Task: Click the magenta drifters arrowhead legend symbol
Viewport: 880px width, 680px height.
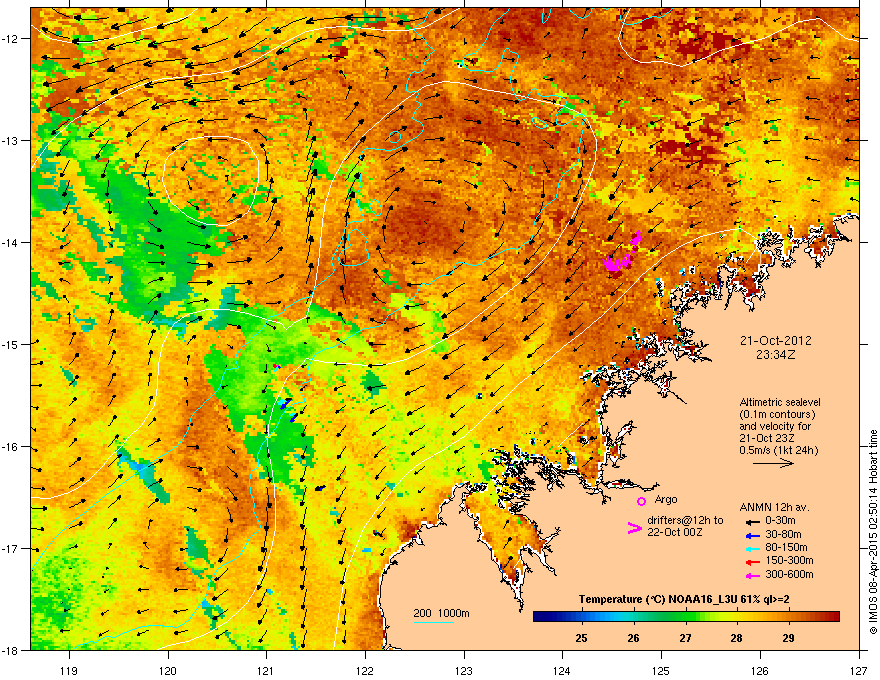Action: [634, 527]
